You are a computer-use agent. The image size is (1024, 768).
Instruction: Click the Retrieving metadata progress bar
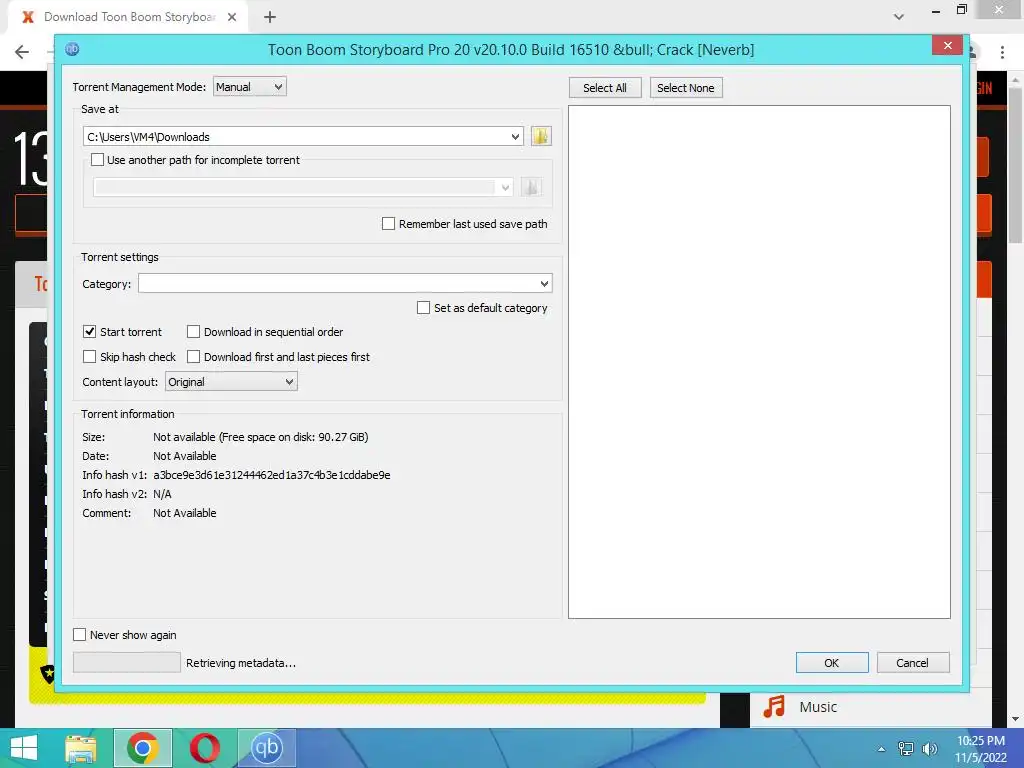point(127,662)
